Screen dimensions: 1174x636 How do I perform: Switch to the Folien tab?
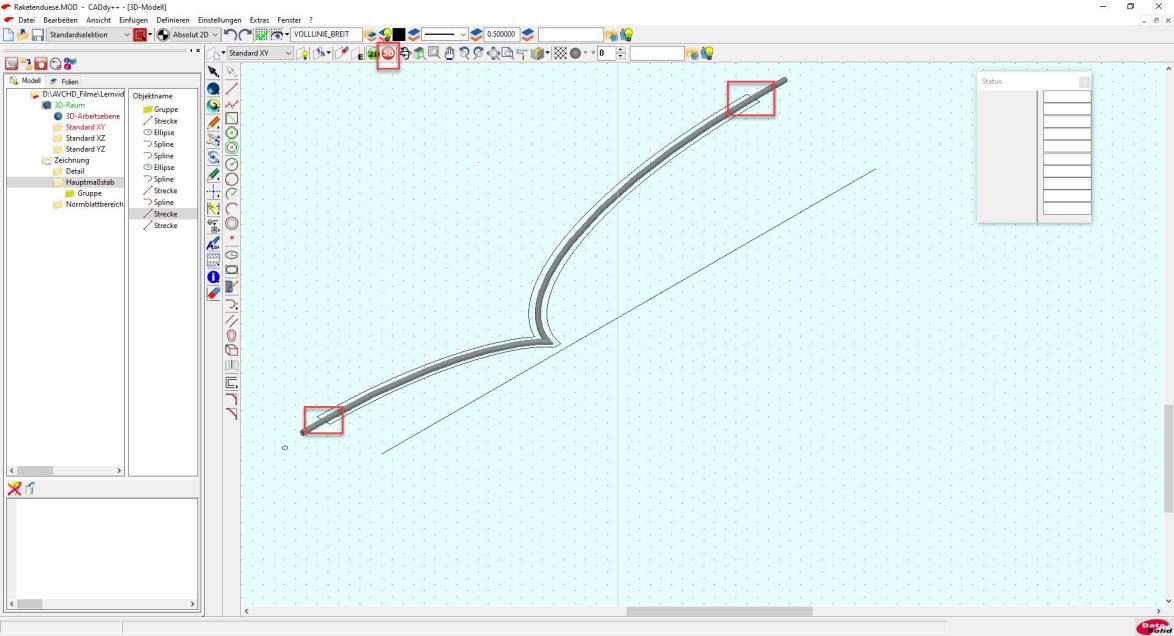pos(64,81)
